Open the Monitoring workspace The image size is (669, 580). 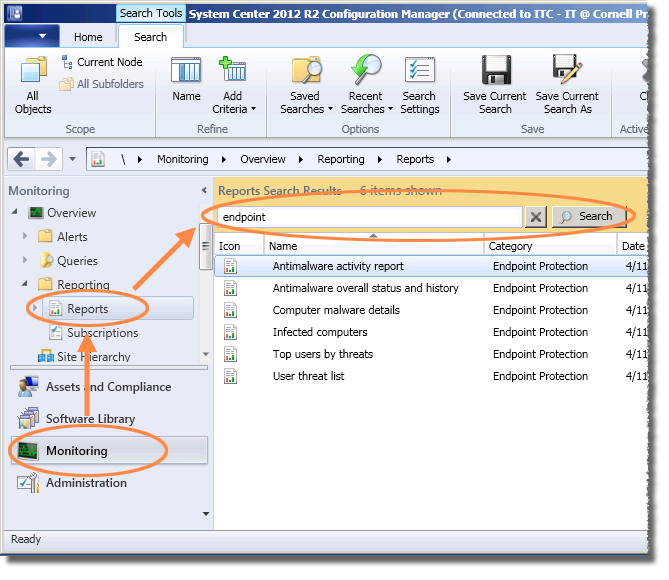coord(109,451)
